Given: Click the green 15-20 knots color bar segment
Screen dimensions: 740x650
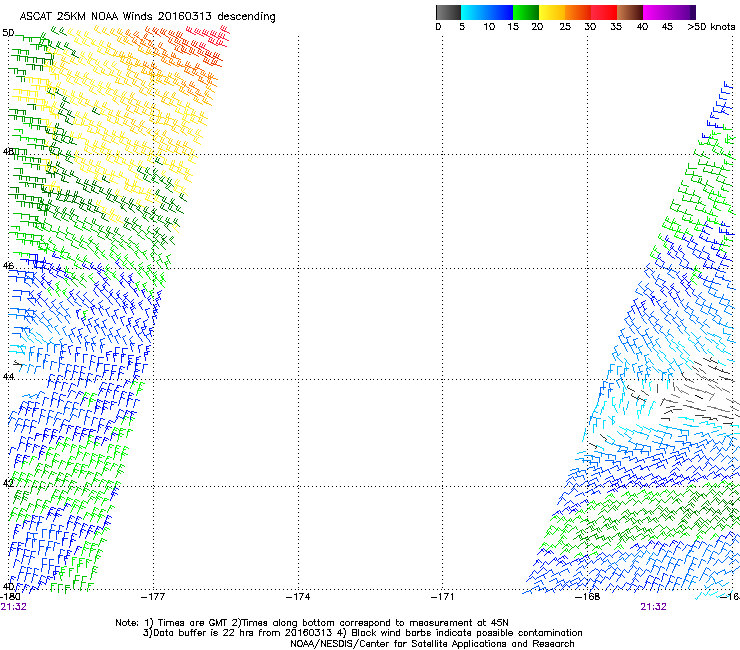Looking at the screenshot, I should 526,12.
